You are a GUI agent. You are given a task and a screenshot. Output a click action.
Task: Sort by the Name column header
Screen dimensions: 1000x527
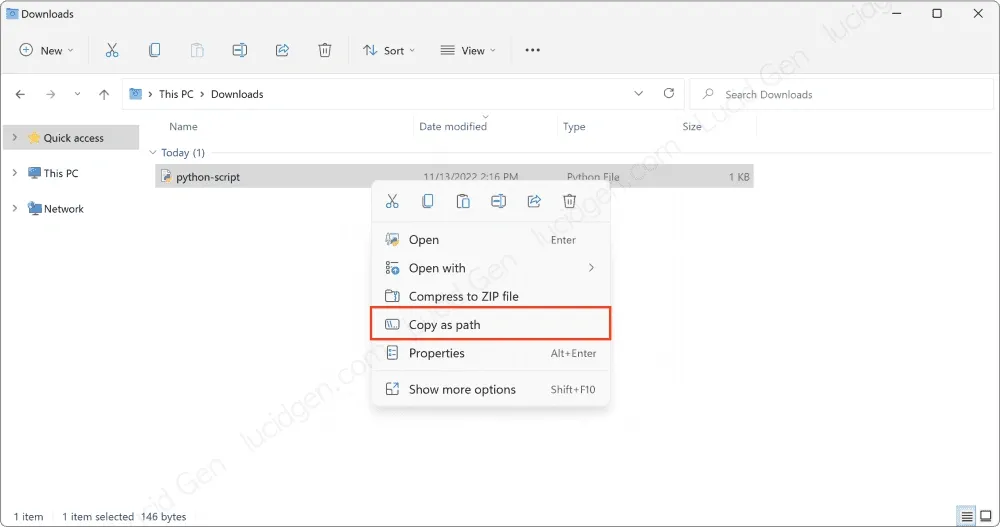[x=183, y=126]
